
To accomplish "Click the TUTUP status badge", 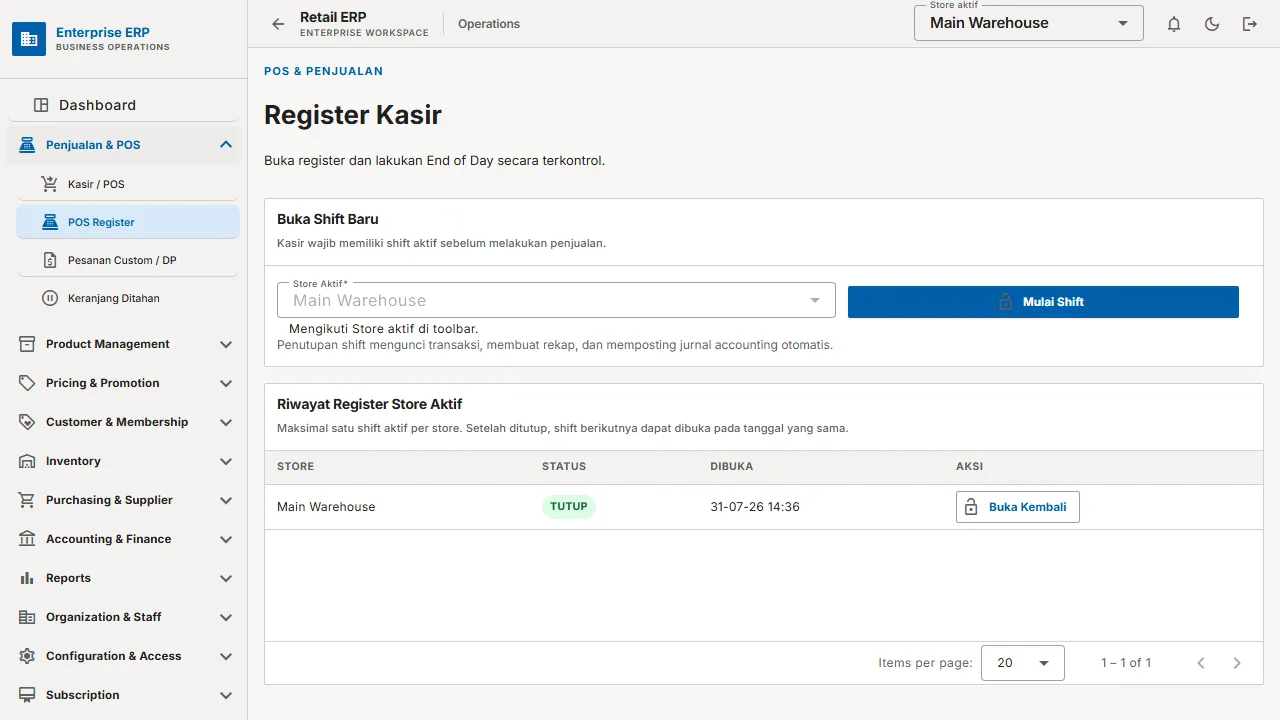I will click(569, 506).
